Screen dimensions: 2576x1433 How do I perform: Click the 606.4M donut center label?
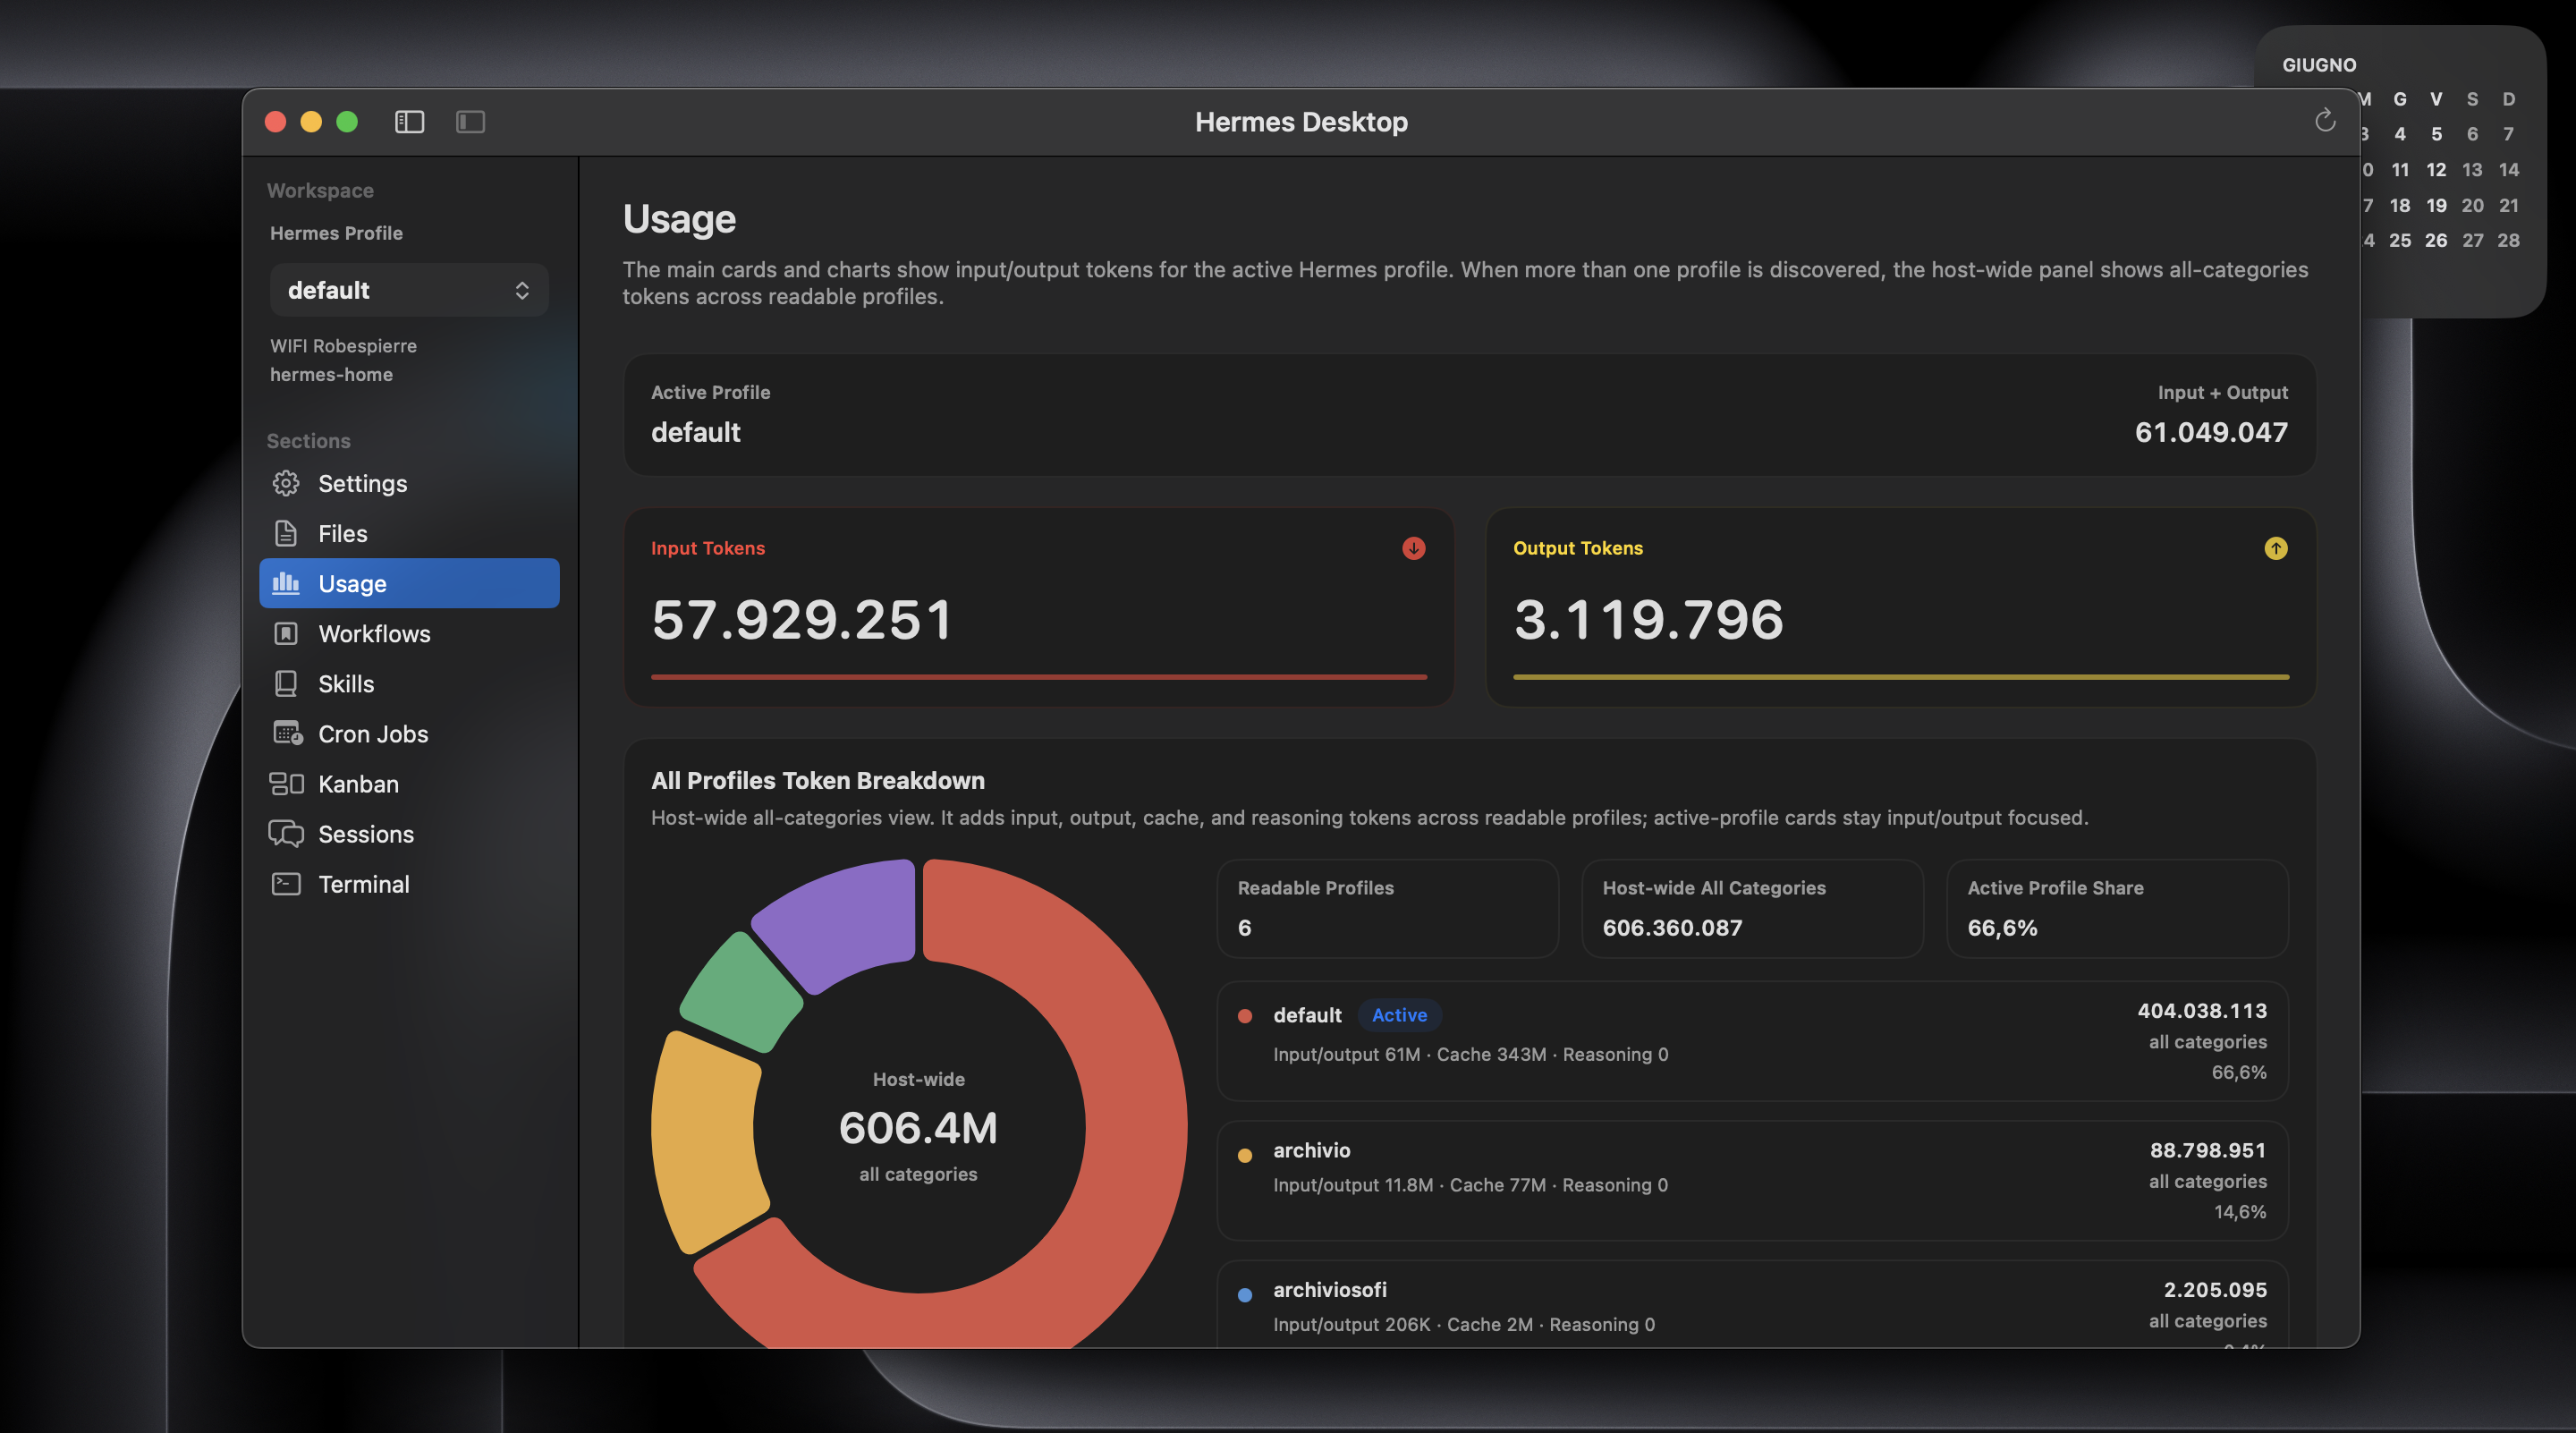(918, 1128)
